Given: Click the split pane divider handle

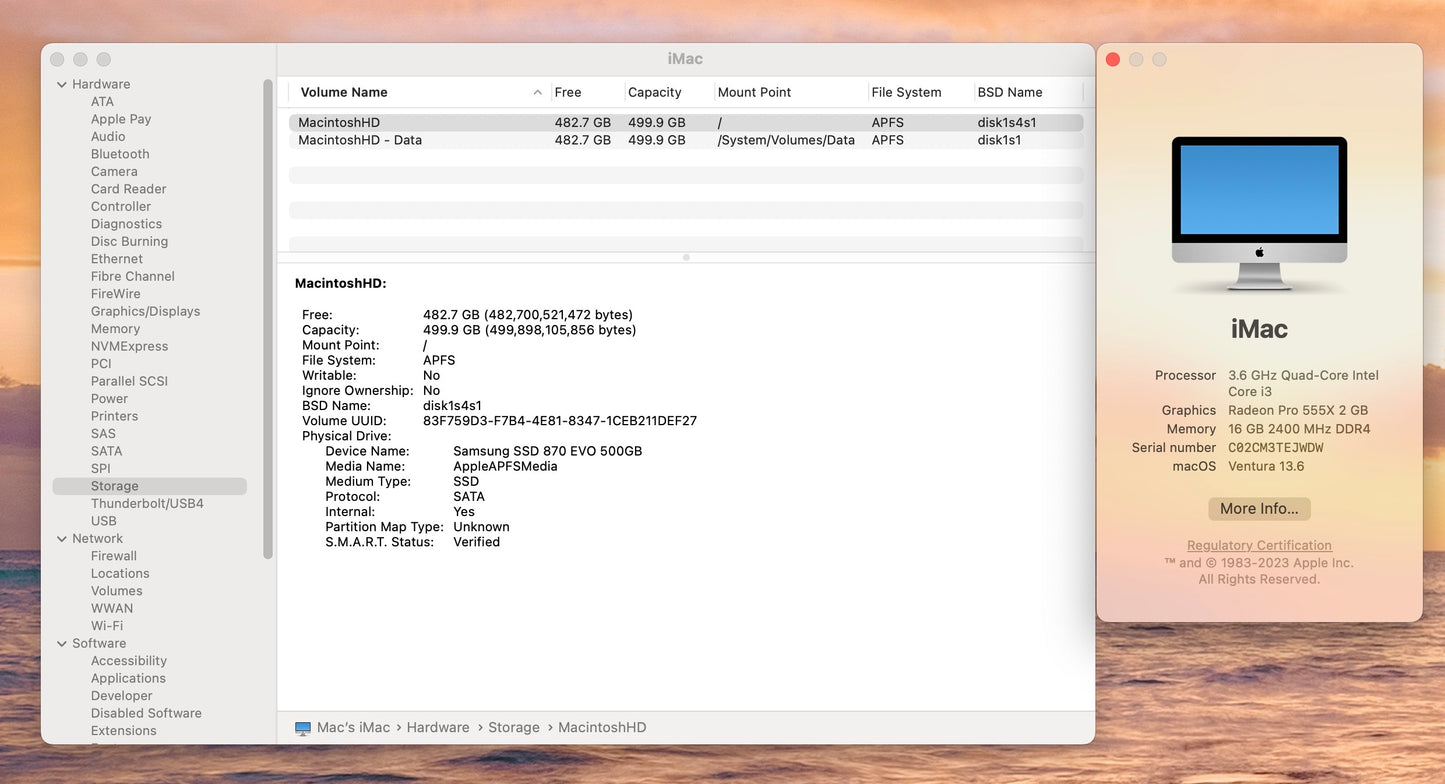Looking at the screenshot, I should click(686, 258).
